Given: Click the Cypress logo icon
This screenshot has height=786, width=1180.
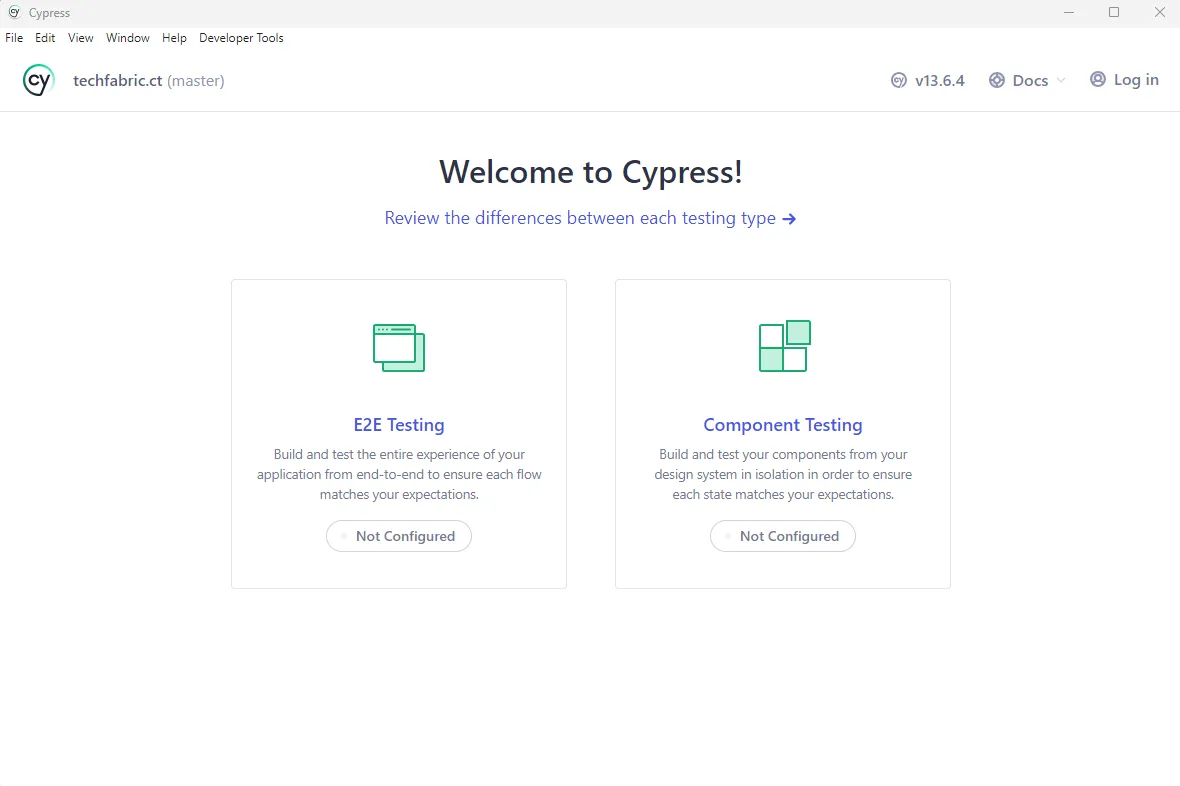Looking at the screenshot, I should click(x=37, y=79).
